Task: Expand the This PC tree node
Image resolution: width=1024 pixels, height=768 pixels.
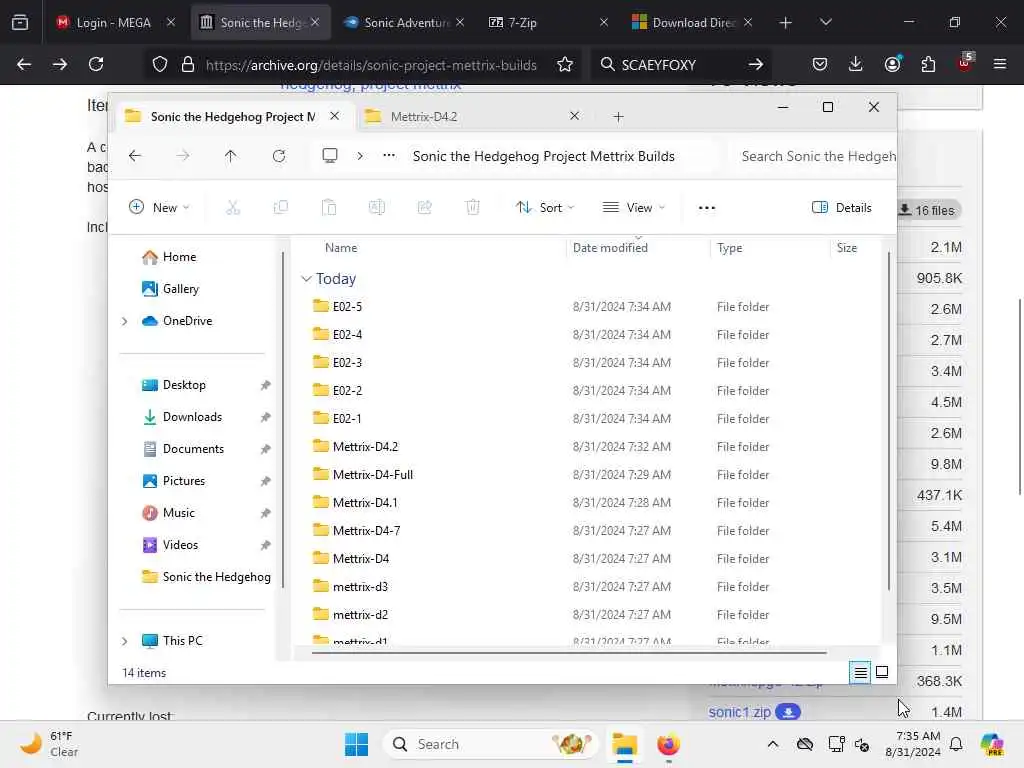Action: [x=125, y=641]
